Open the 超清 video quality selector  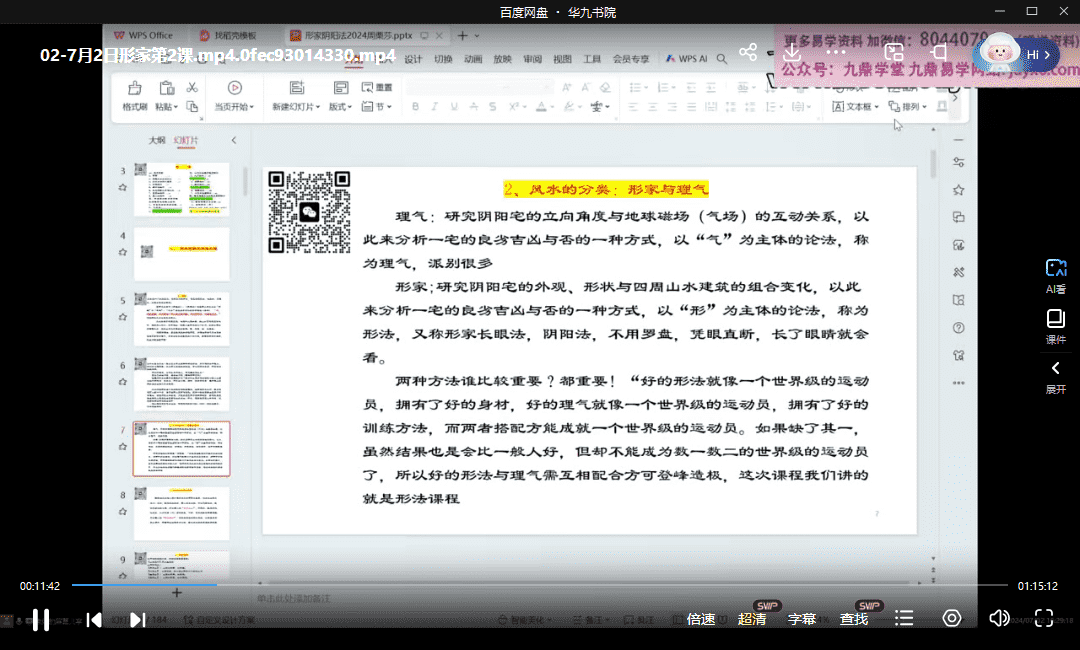coord(752,619)
